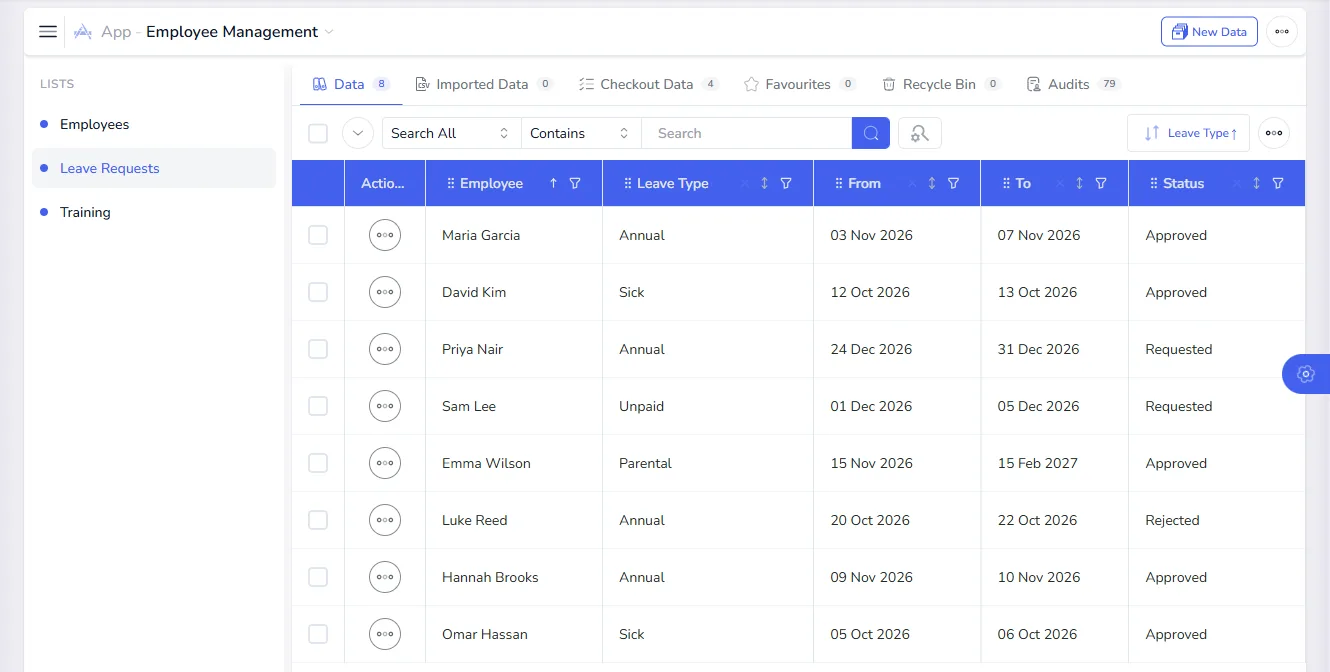Open the Leave Requests list
The height and width of the screenshot is (672, 1330).
pos(154,168)
